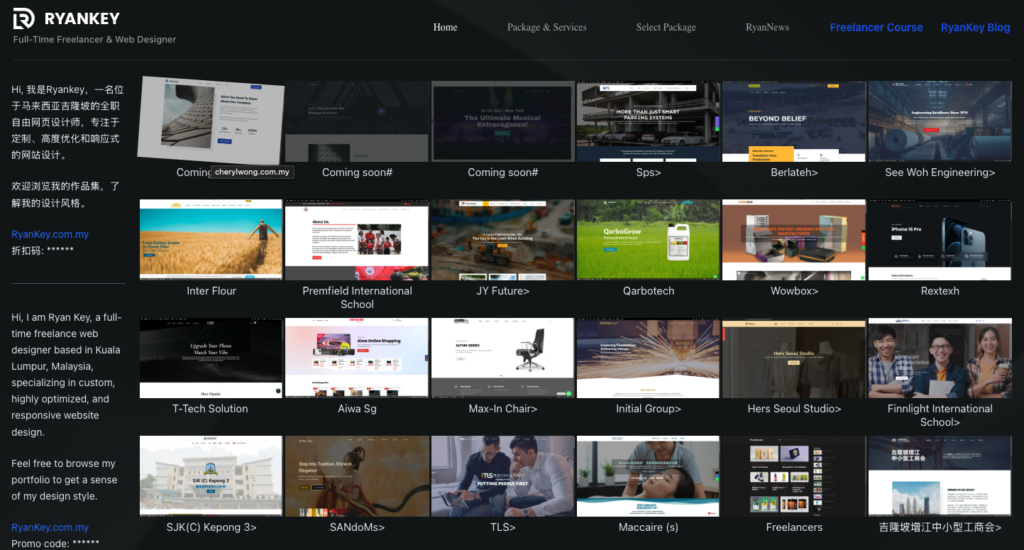Go to Package & Services page
This screenshot has width=1024, height=550.
point(546,27)
